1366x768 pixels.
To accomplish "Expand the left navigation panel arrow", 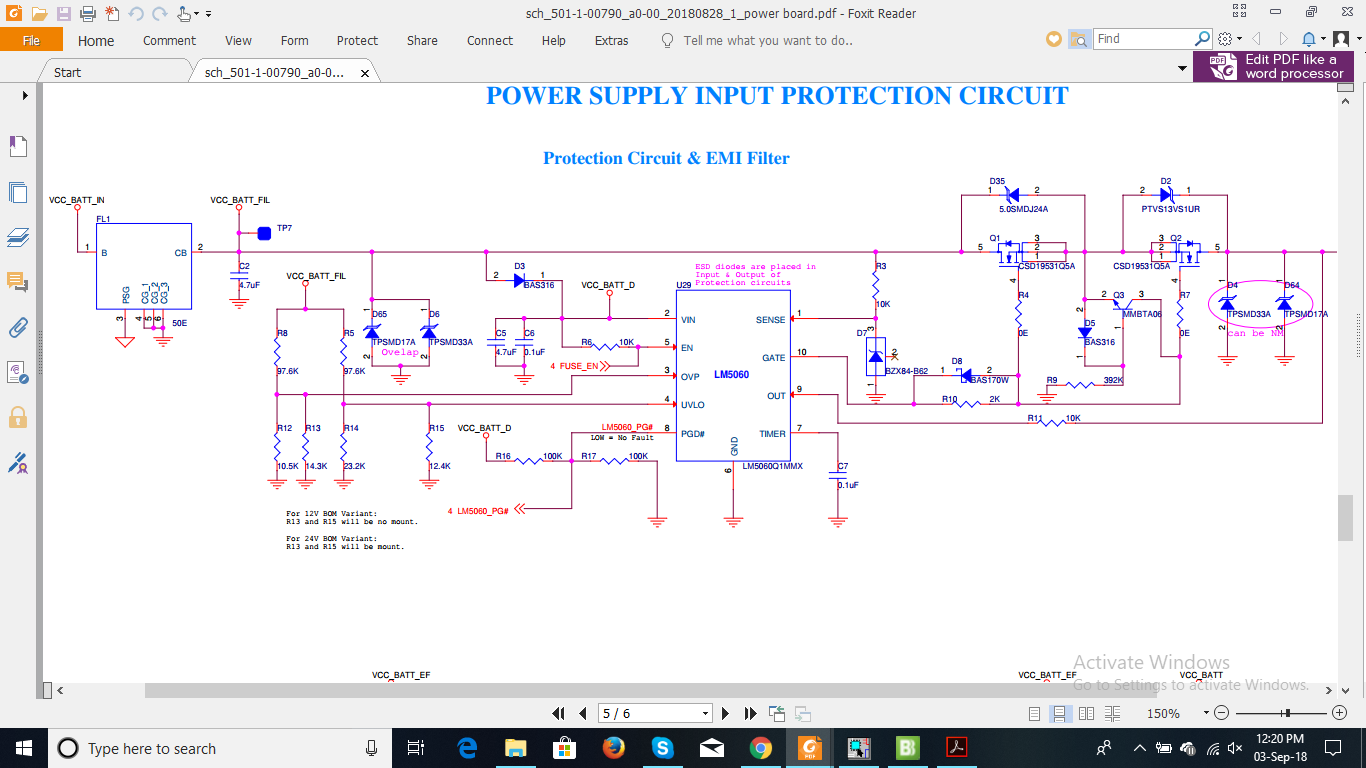I will click(25, 95).
